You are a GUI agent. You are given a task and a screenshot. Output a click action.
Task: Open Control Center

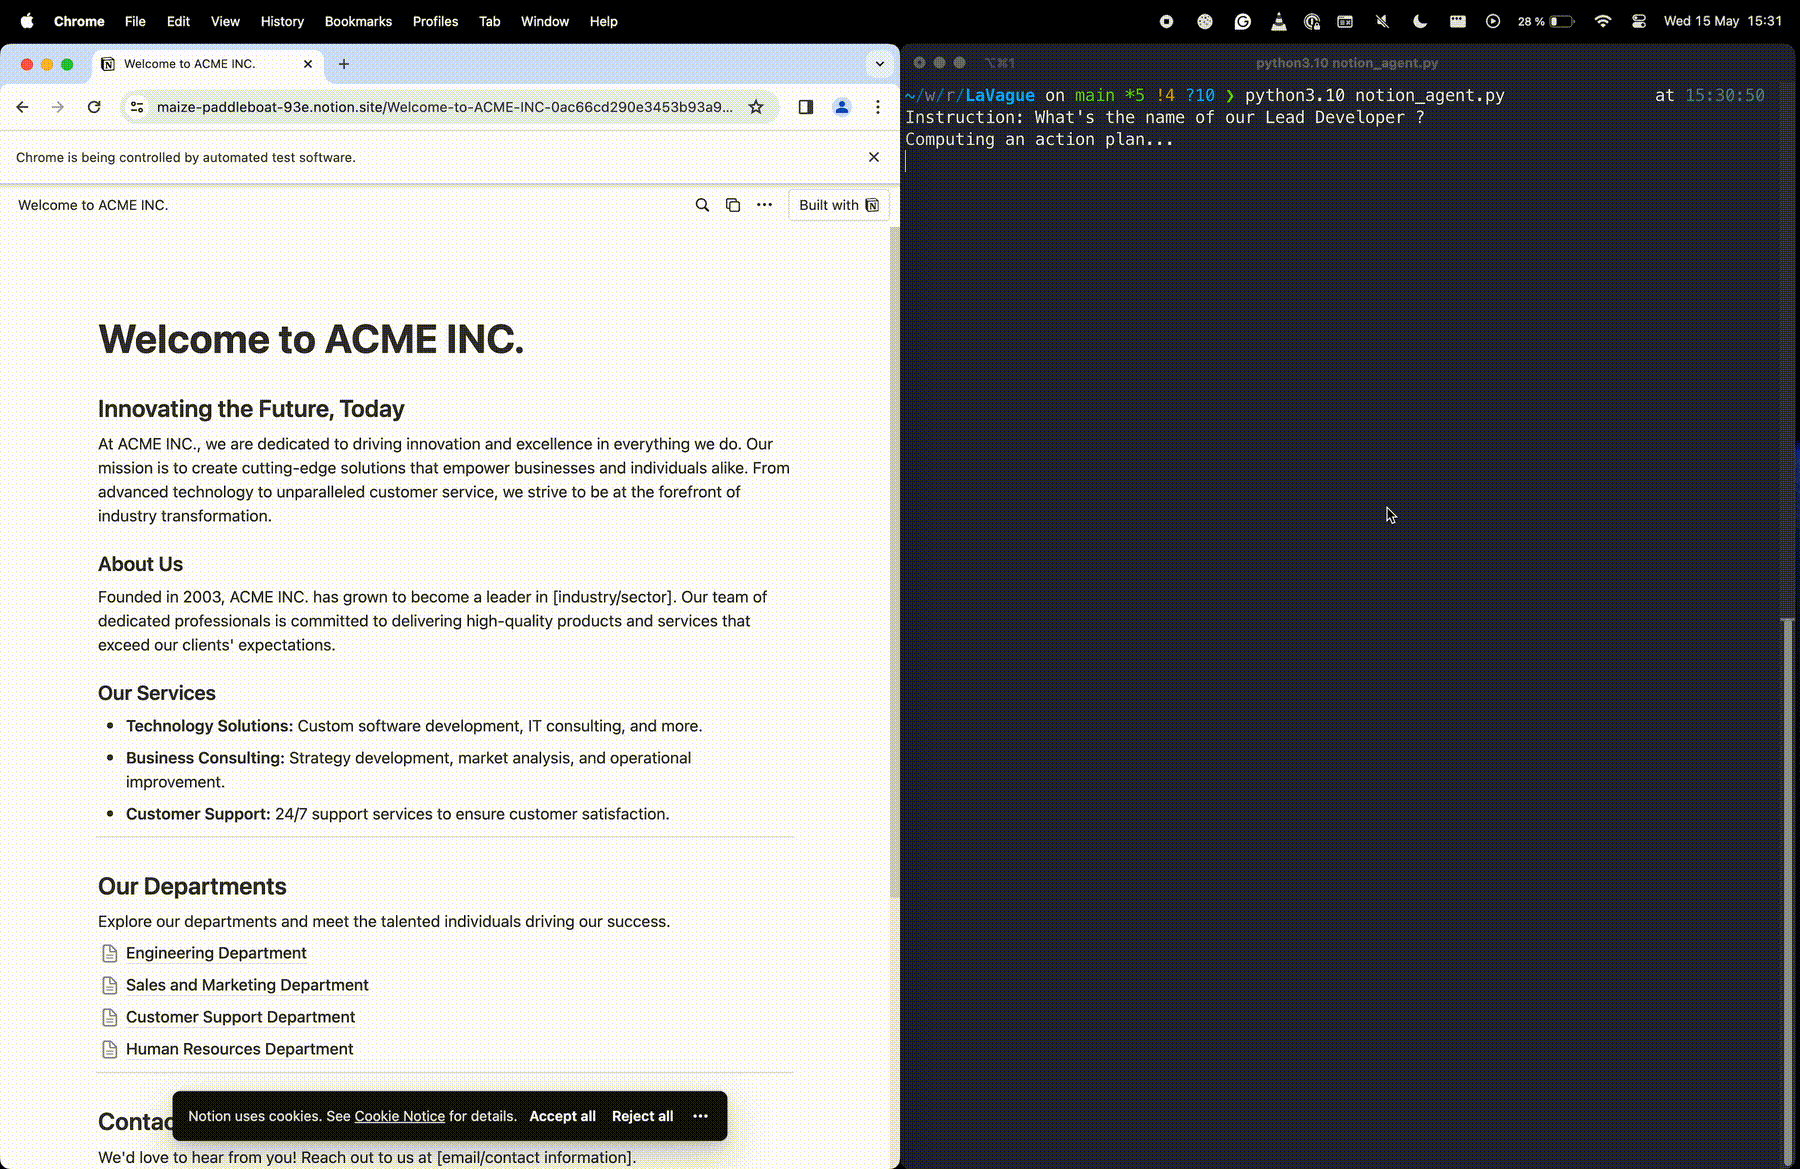point(1639,21)
